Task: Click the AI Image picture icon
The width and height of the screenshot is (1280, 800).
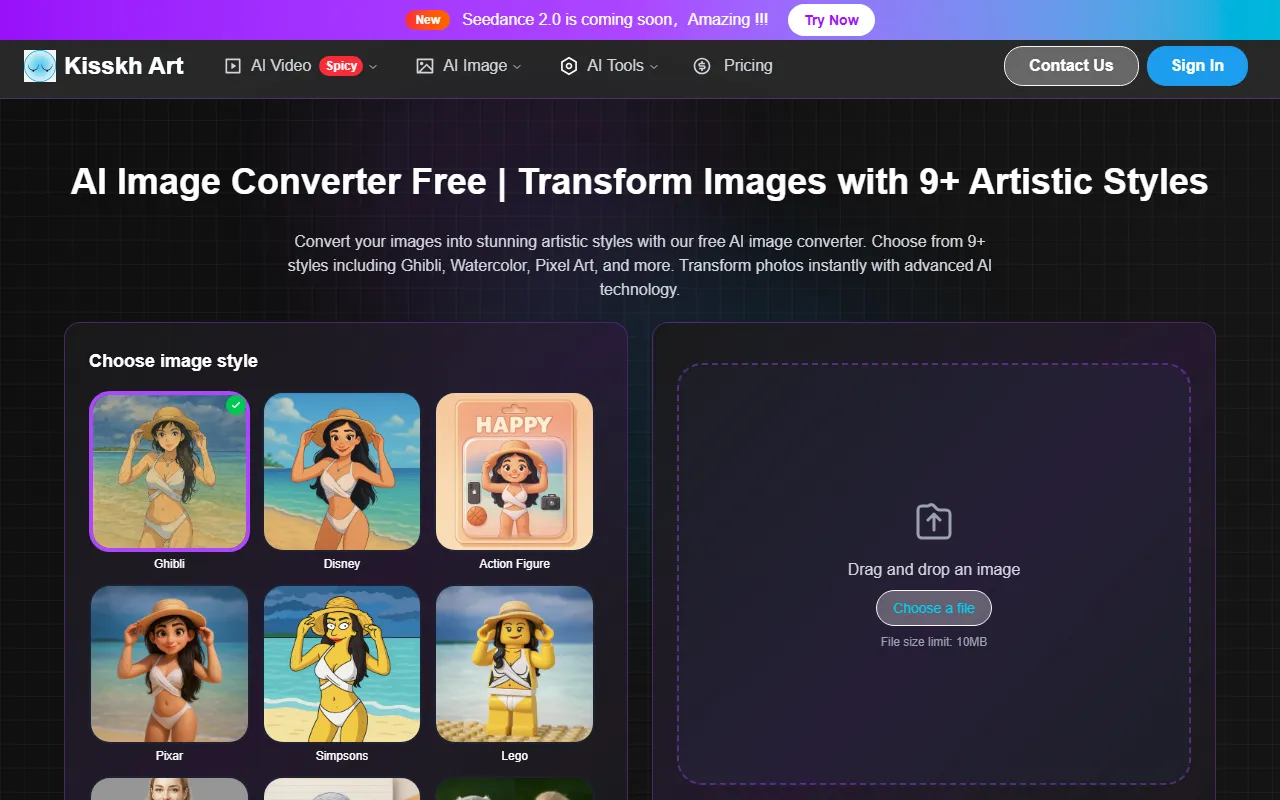Action: (425, 66)
